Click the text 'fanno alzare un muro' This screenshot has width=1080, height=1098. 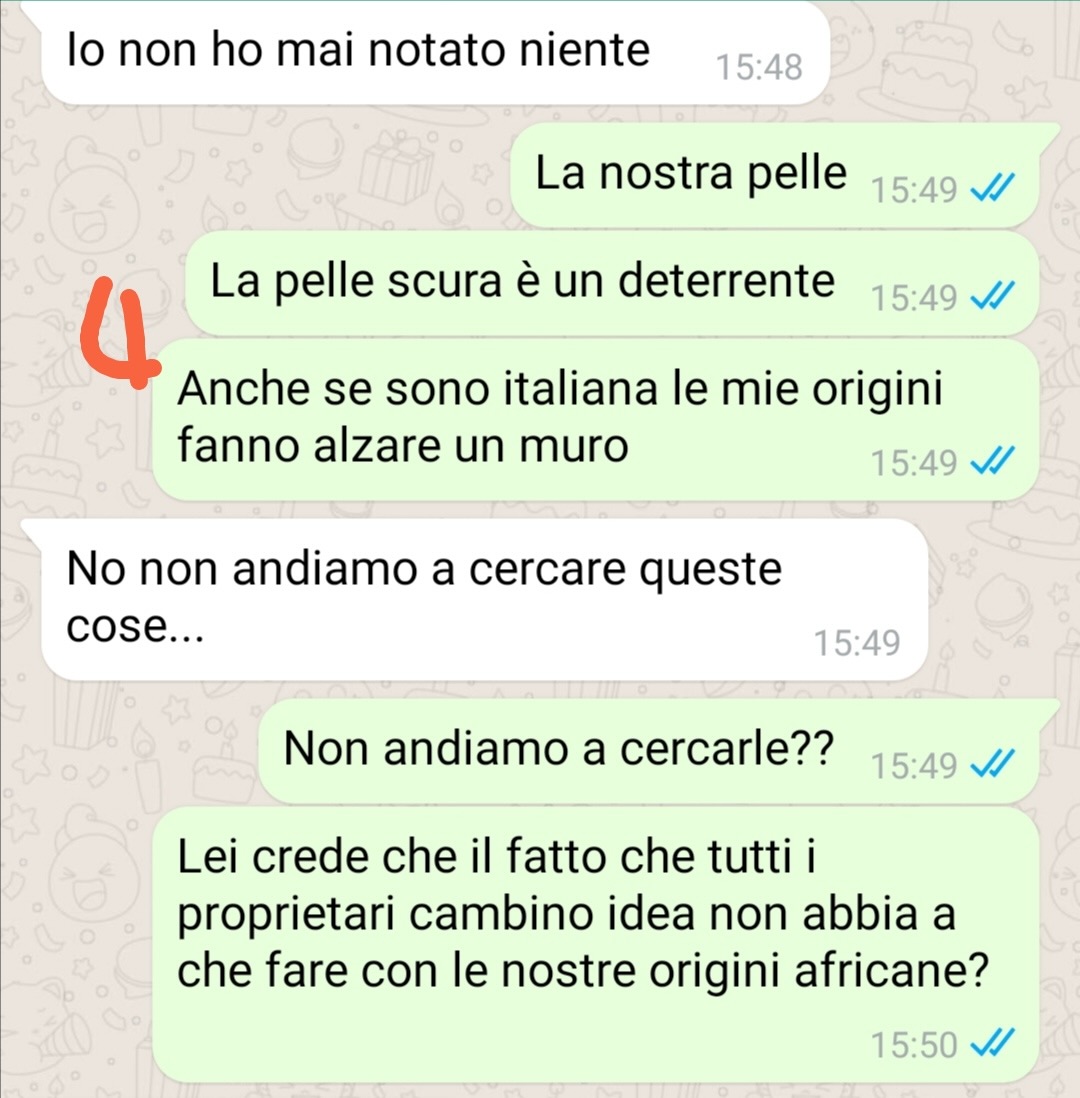point(403,445)
